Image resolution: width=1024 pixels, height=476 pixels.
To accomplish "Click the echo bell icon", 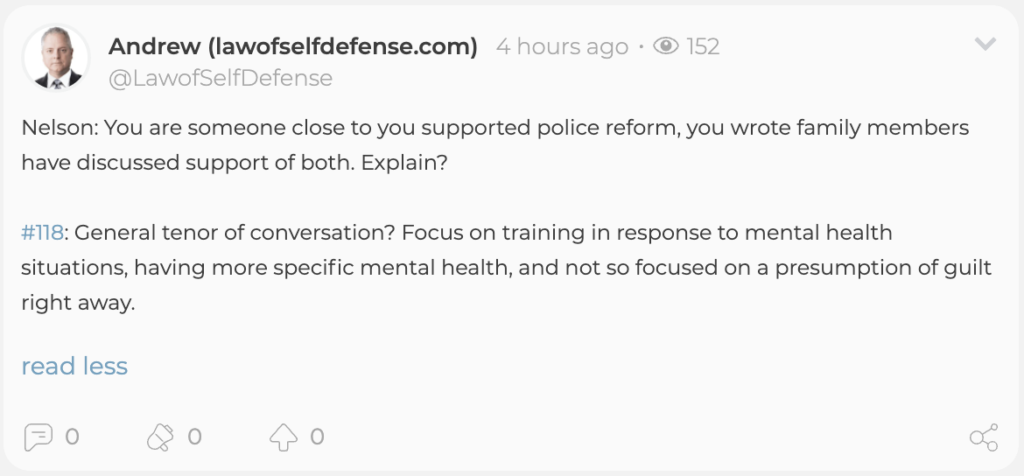I will pos(160,437).
